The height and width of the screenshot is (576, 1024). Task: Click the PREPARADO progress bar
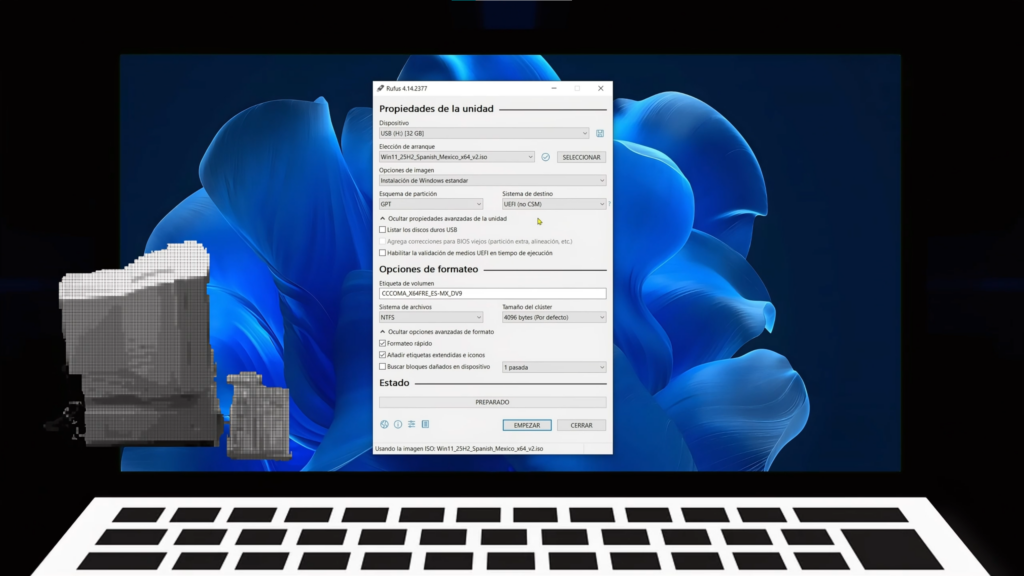coord(492,402)
